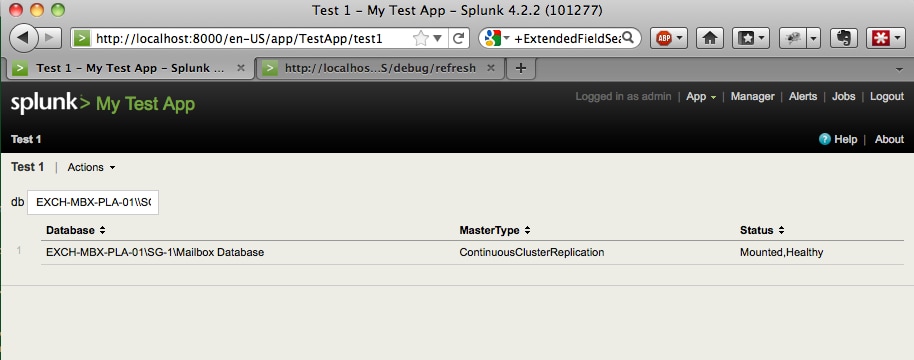The height and width of the screenshot is (360, 914).
Task: Close the debug/refresh browser tab
Action: coord(491,68)
